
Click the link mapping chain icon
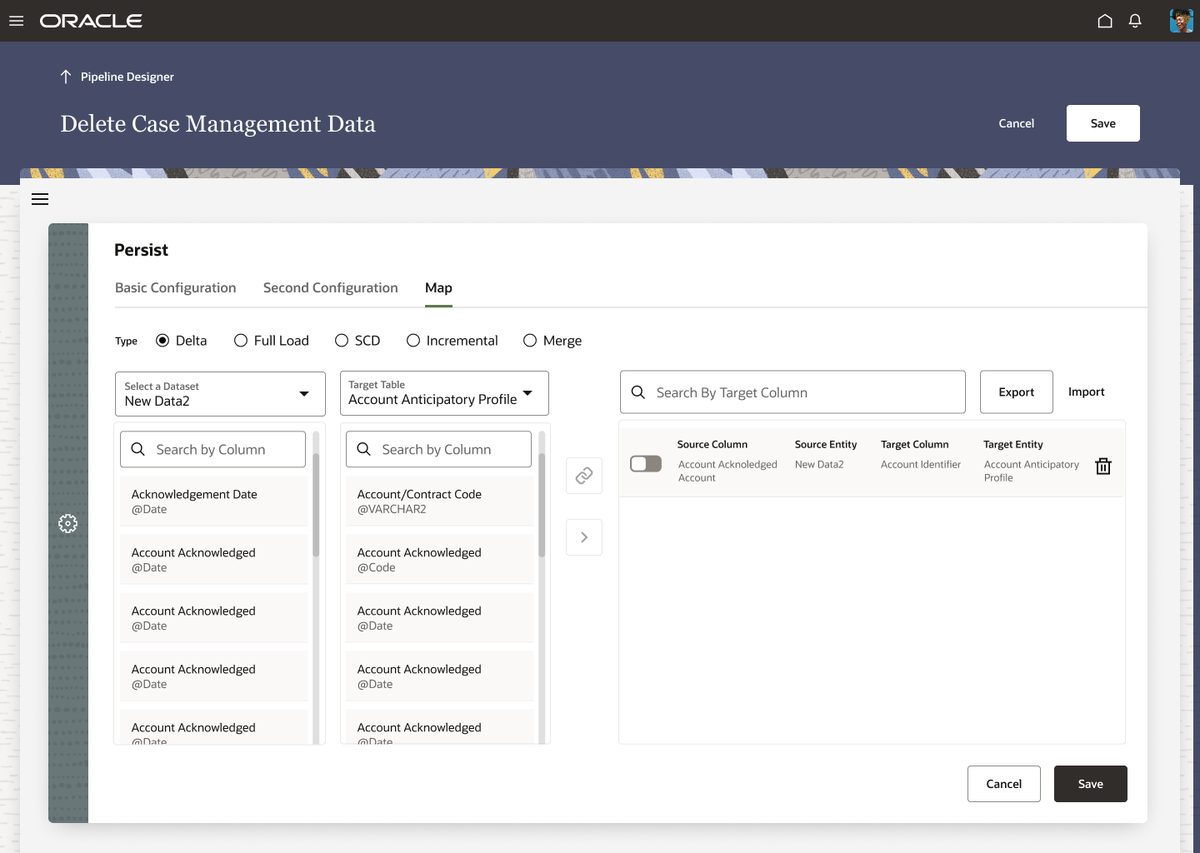584,476
